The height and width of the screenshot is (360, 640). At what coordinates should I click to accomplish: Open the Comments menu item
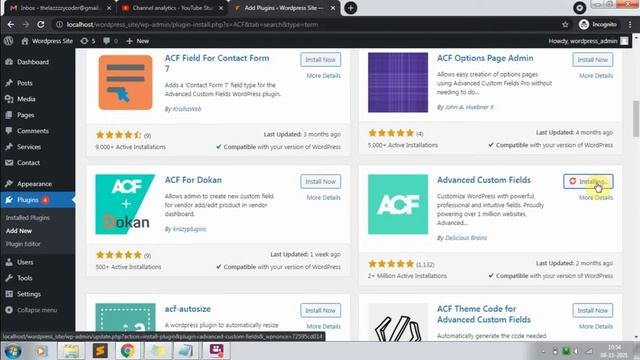pyautogui.click(x=33, y=131)
